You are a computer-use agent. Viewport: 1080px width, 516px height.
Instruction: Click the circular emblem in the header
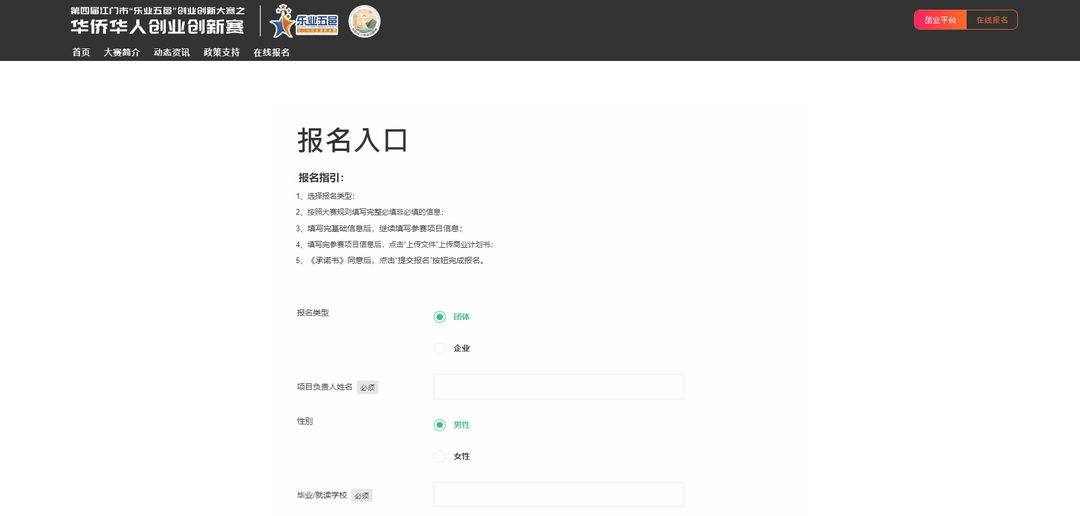[364, 21]
